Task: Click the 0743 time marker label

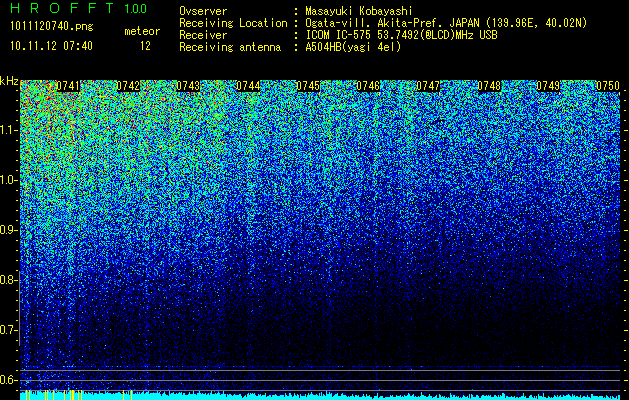Action: tap(188, 86)
